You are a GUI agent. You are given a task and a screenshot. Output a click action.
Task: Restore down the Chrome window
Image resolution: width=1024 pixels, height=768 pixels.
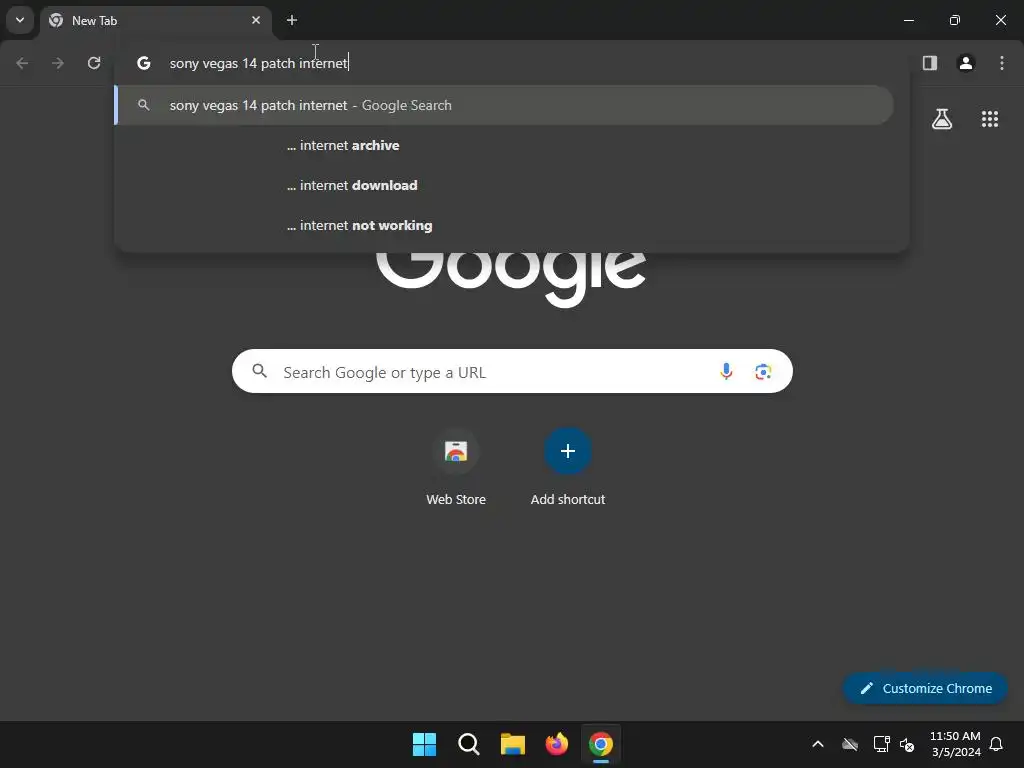955,20
